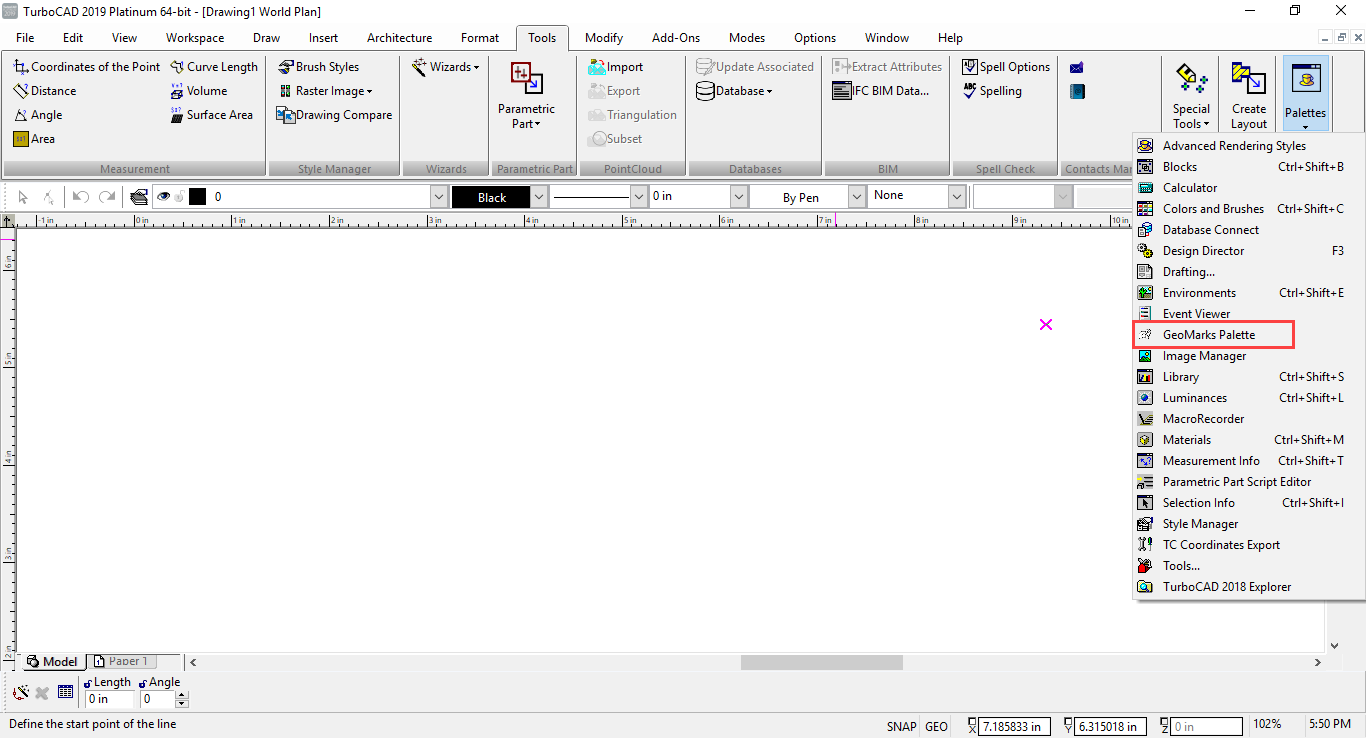Image resolution: width=1366 pixels, height=738 pixels.
Task: Open the Parametric Part dropdown
Action: [526, 96]
